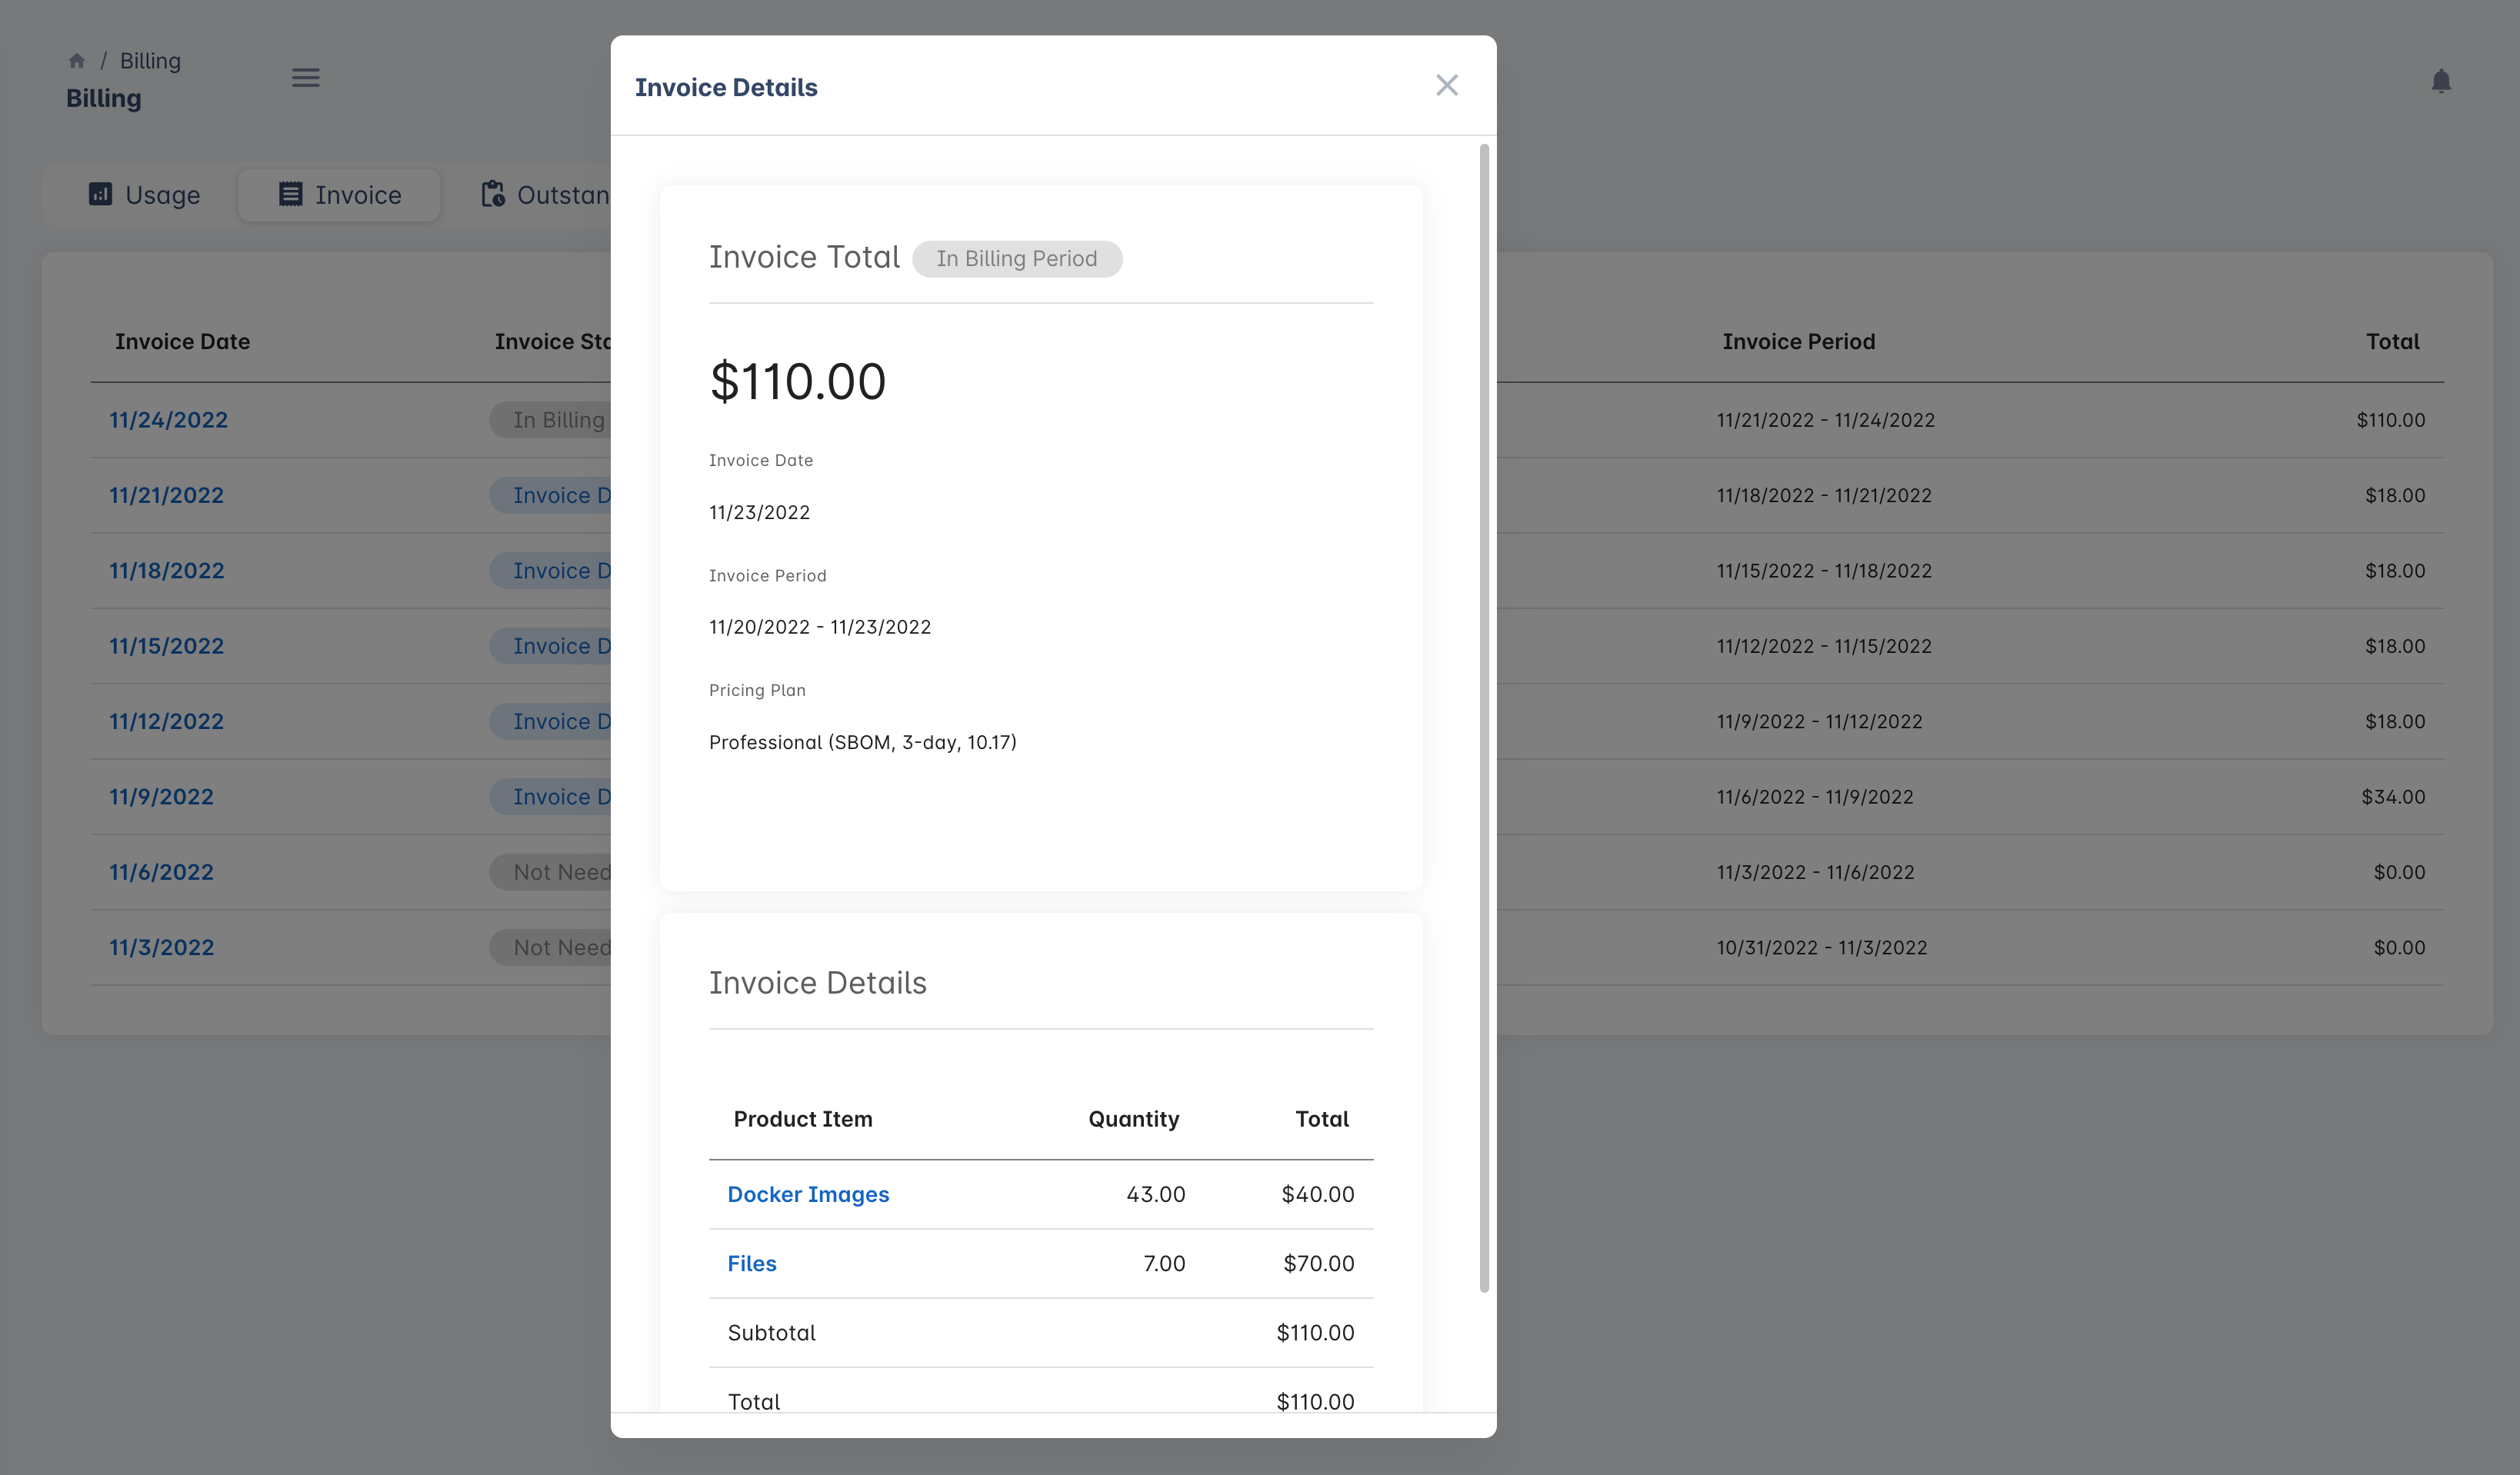Click the notification bell icon
The image size is (2520, 1475).
pos(2440,81)
